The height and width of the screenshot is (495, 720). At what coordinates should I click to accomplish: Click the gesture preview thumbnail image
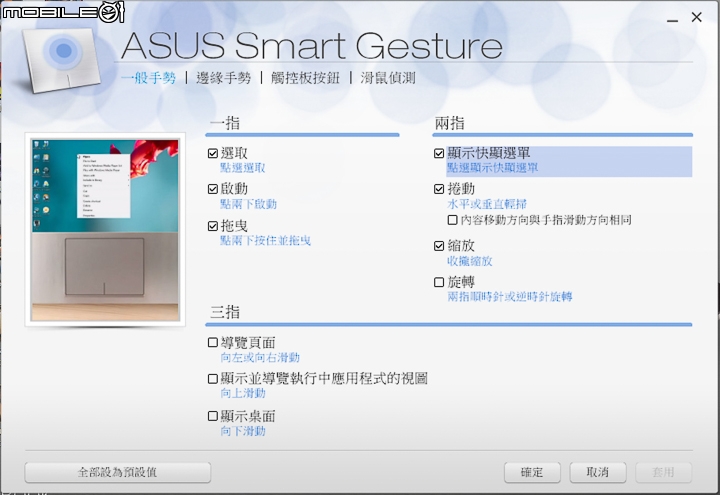(105, 230)
